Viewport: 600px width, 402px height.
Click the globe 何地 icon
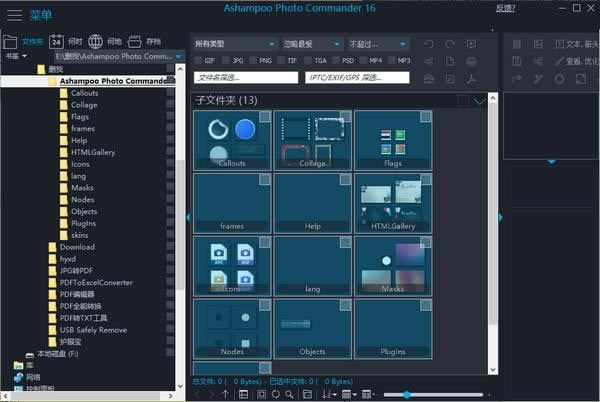click(x=96, y=42)
